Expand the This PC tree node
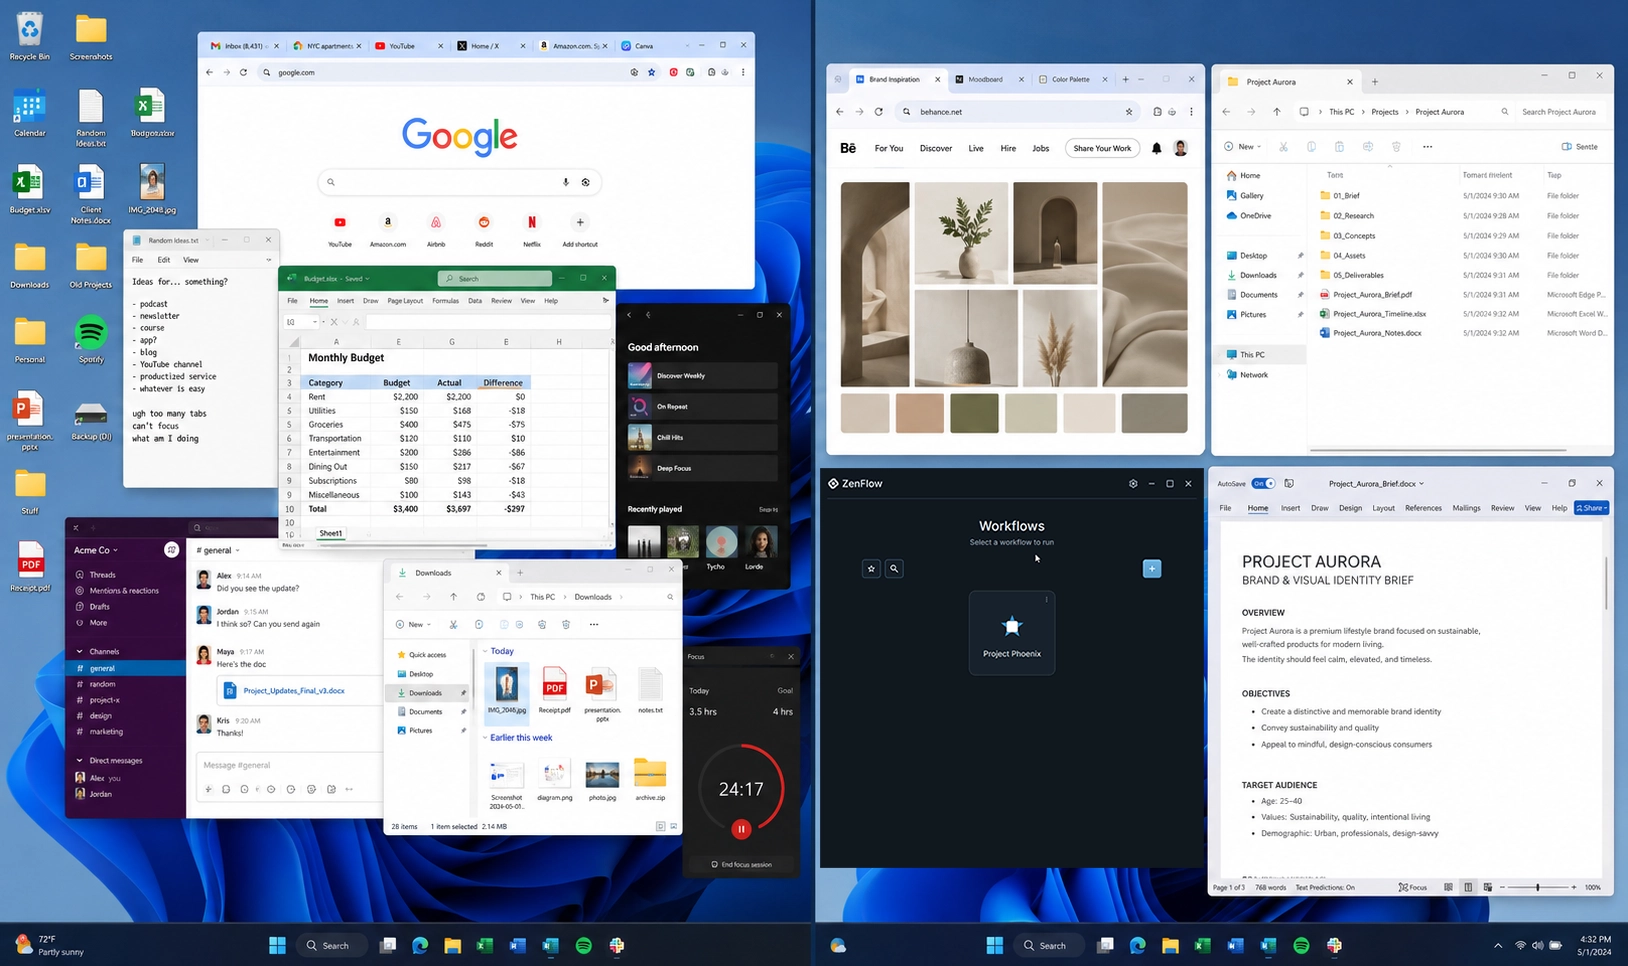The height and width of the screenshot is (966, 1628). (1221, 355)
